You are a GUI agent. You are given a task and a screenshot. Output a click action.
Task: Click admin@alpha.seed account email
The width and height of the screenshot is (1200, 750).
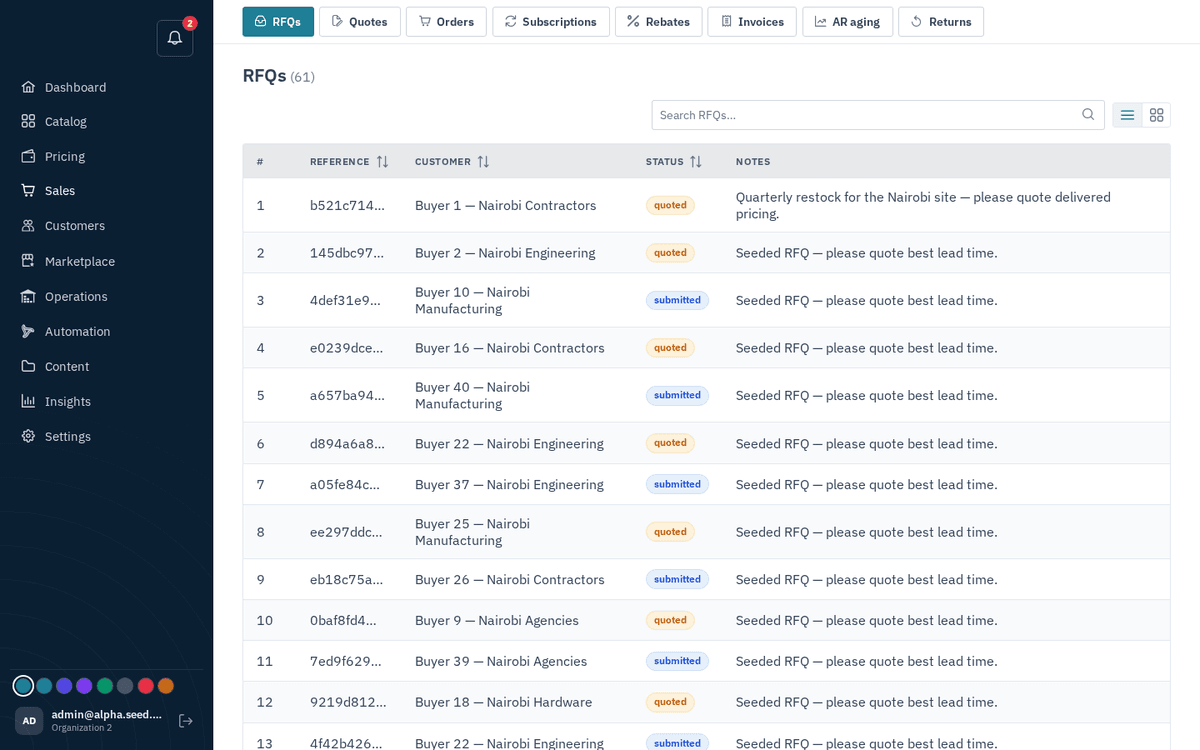click(107, 714)
